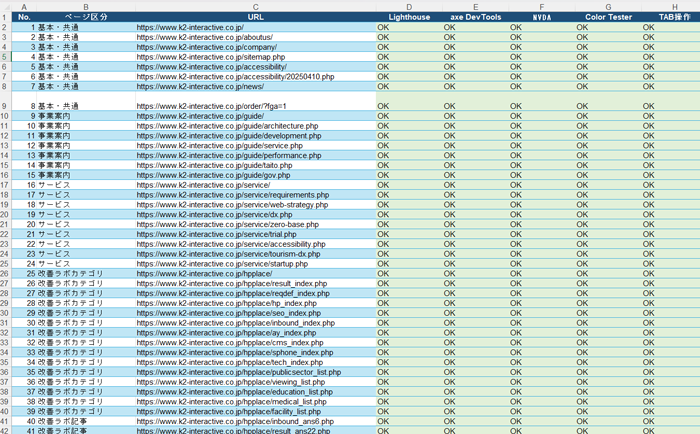This screenshot has width=700, height=434.
Task: Open the /guide/gov.php link
Action: [213, 175]
